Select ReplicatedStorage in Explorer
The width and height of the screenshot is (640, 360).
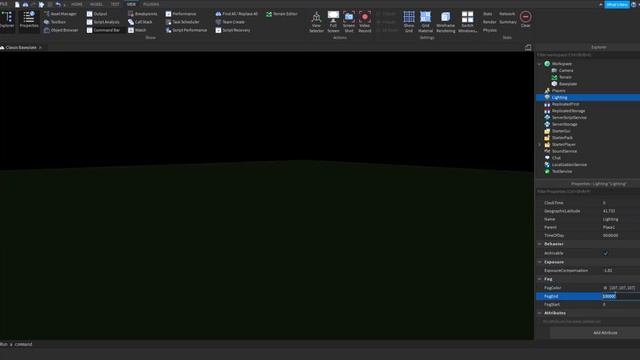568,111
